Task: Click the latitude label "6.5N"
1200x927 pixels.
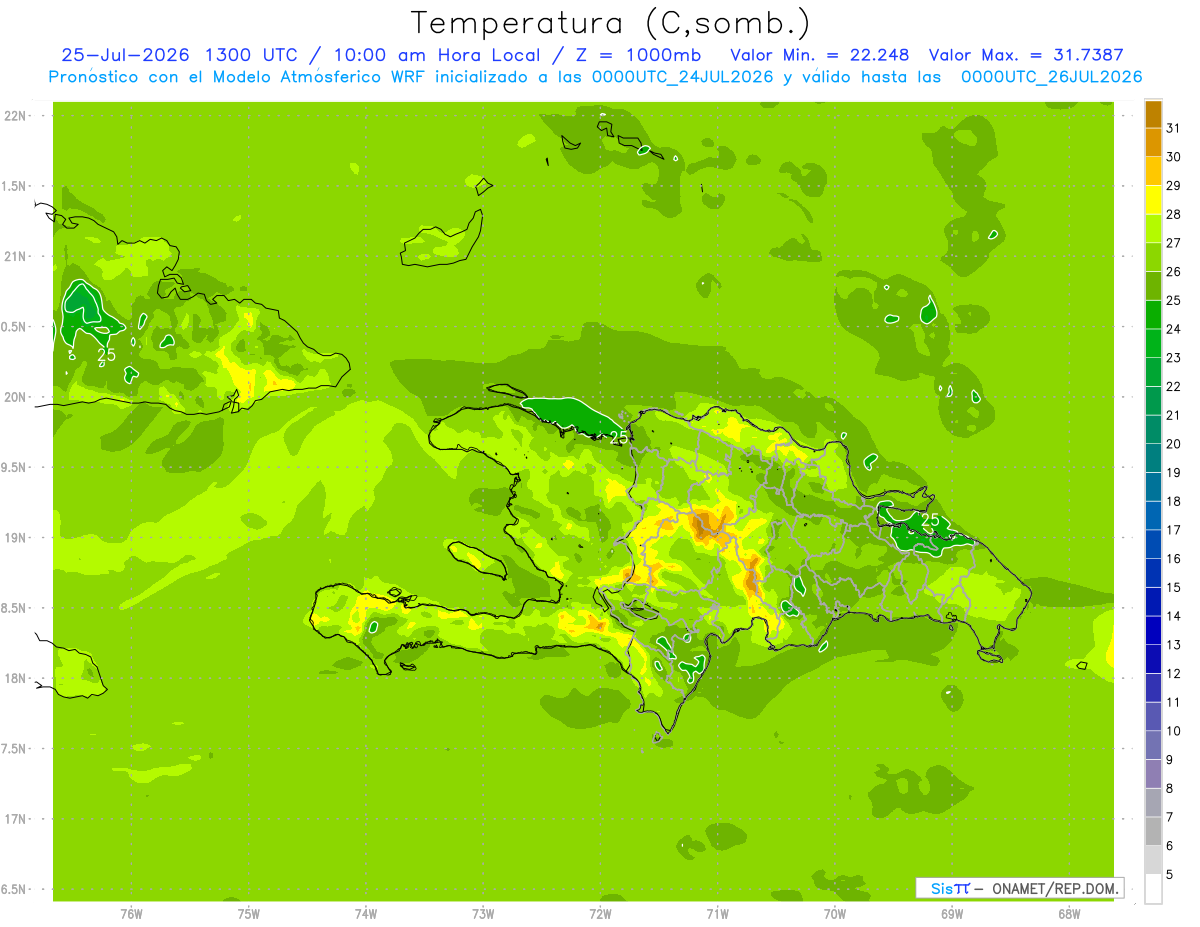Action: pyautogui.click(x=15, y=889)
